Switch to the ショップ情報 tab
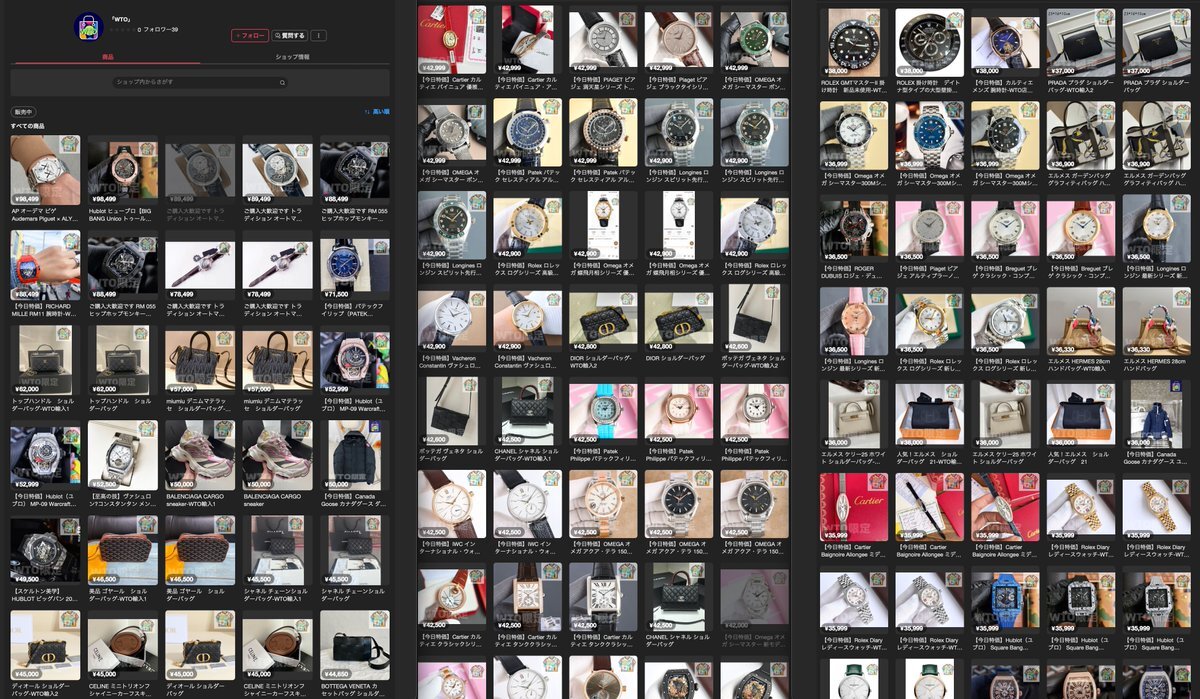This screenshot has width=1200, height=699. 293,57
